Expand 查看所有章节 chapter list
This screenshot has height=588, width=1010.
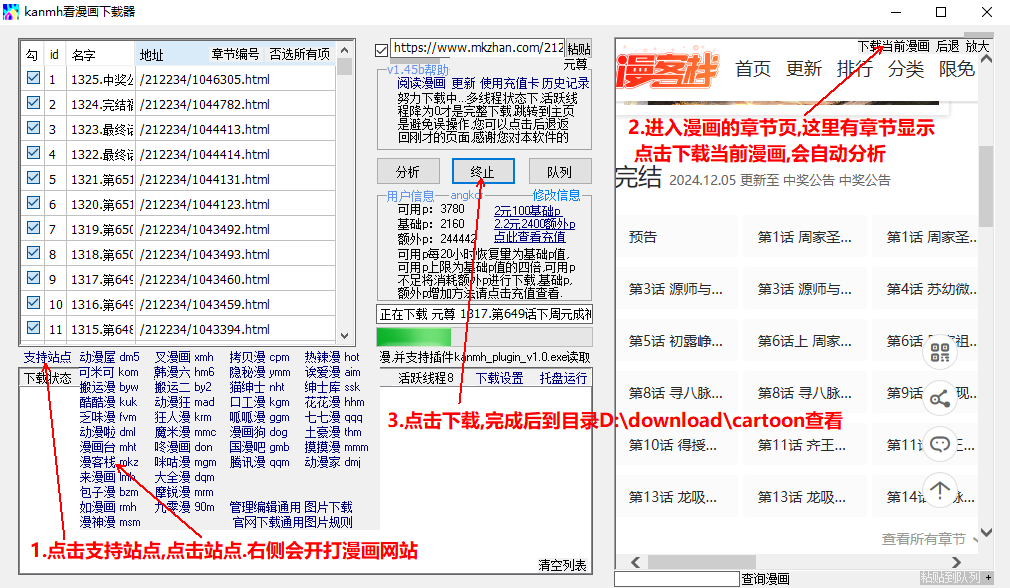click(923, 539)
